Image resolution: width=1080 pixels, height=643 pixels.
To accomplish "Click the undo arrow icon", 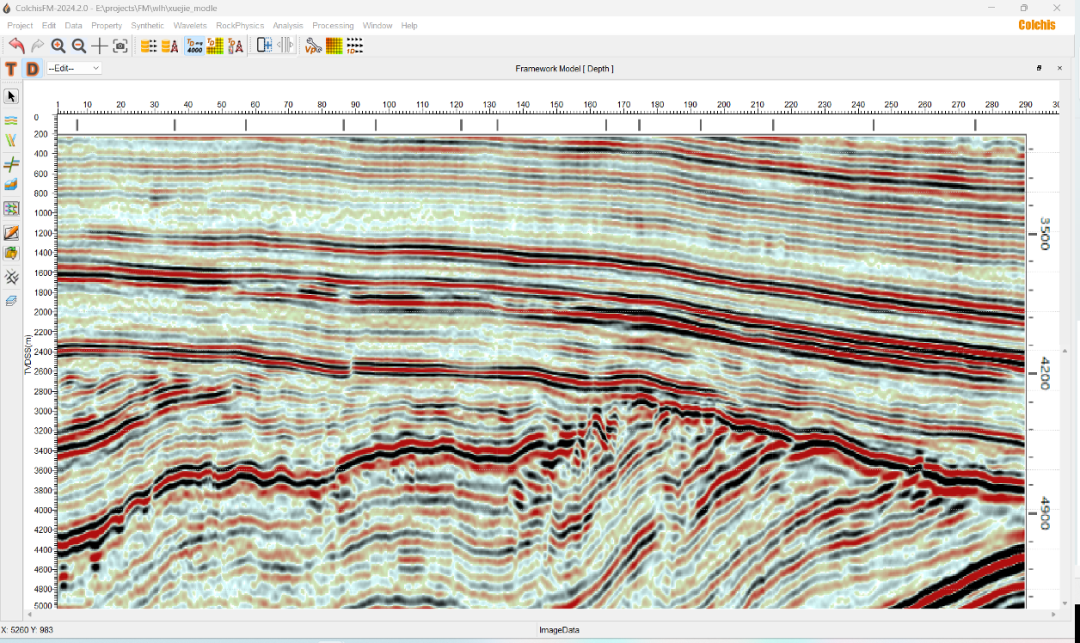I will tap(16, 45).
